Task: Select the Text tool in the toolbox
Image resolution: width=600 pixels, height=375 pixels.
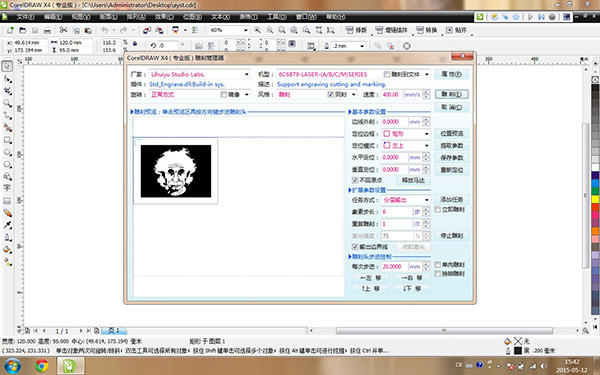Action: tap(7, 188)
